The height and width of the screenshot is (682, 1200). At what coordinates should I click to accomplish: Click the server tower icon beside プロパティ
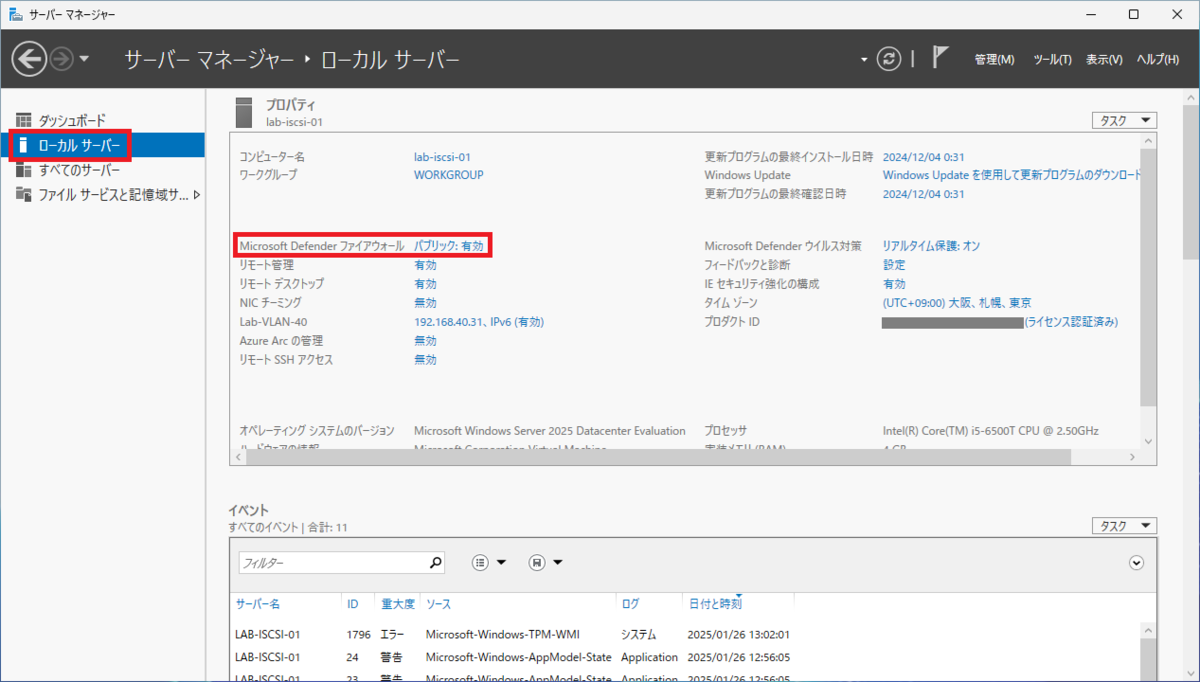coord(244,112)
